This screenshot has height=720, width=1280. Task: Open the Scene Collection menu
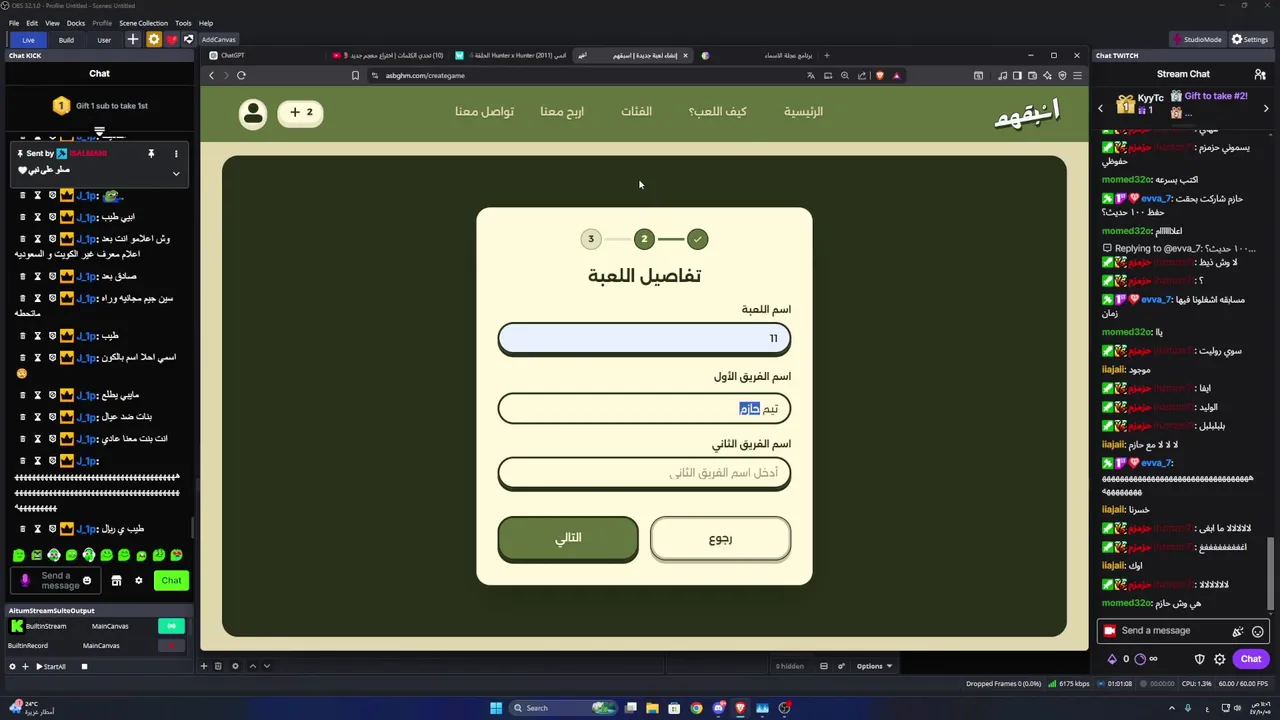[143, 23]
